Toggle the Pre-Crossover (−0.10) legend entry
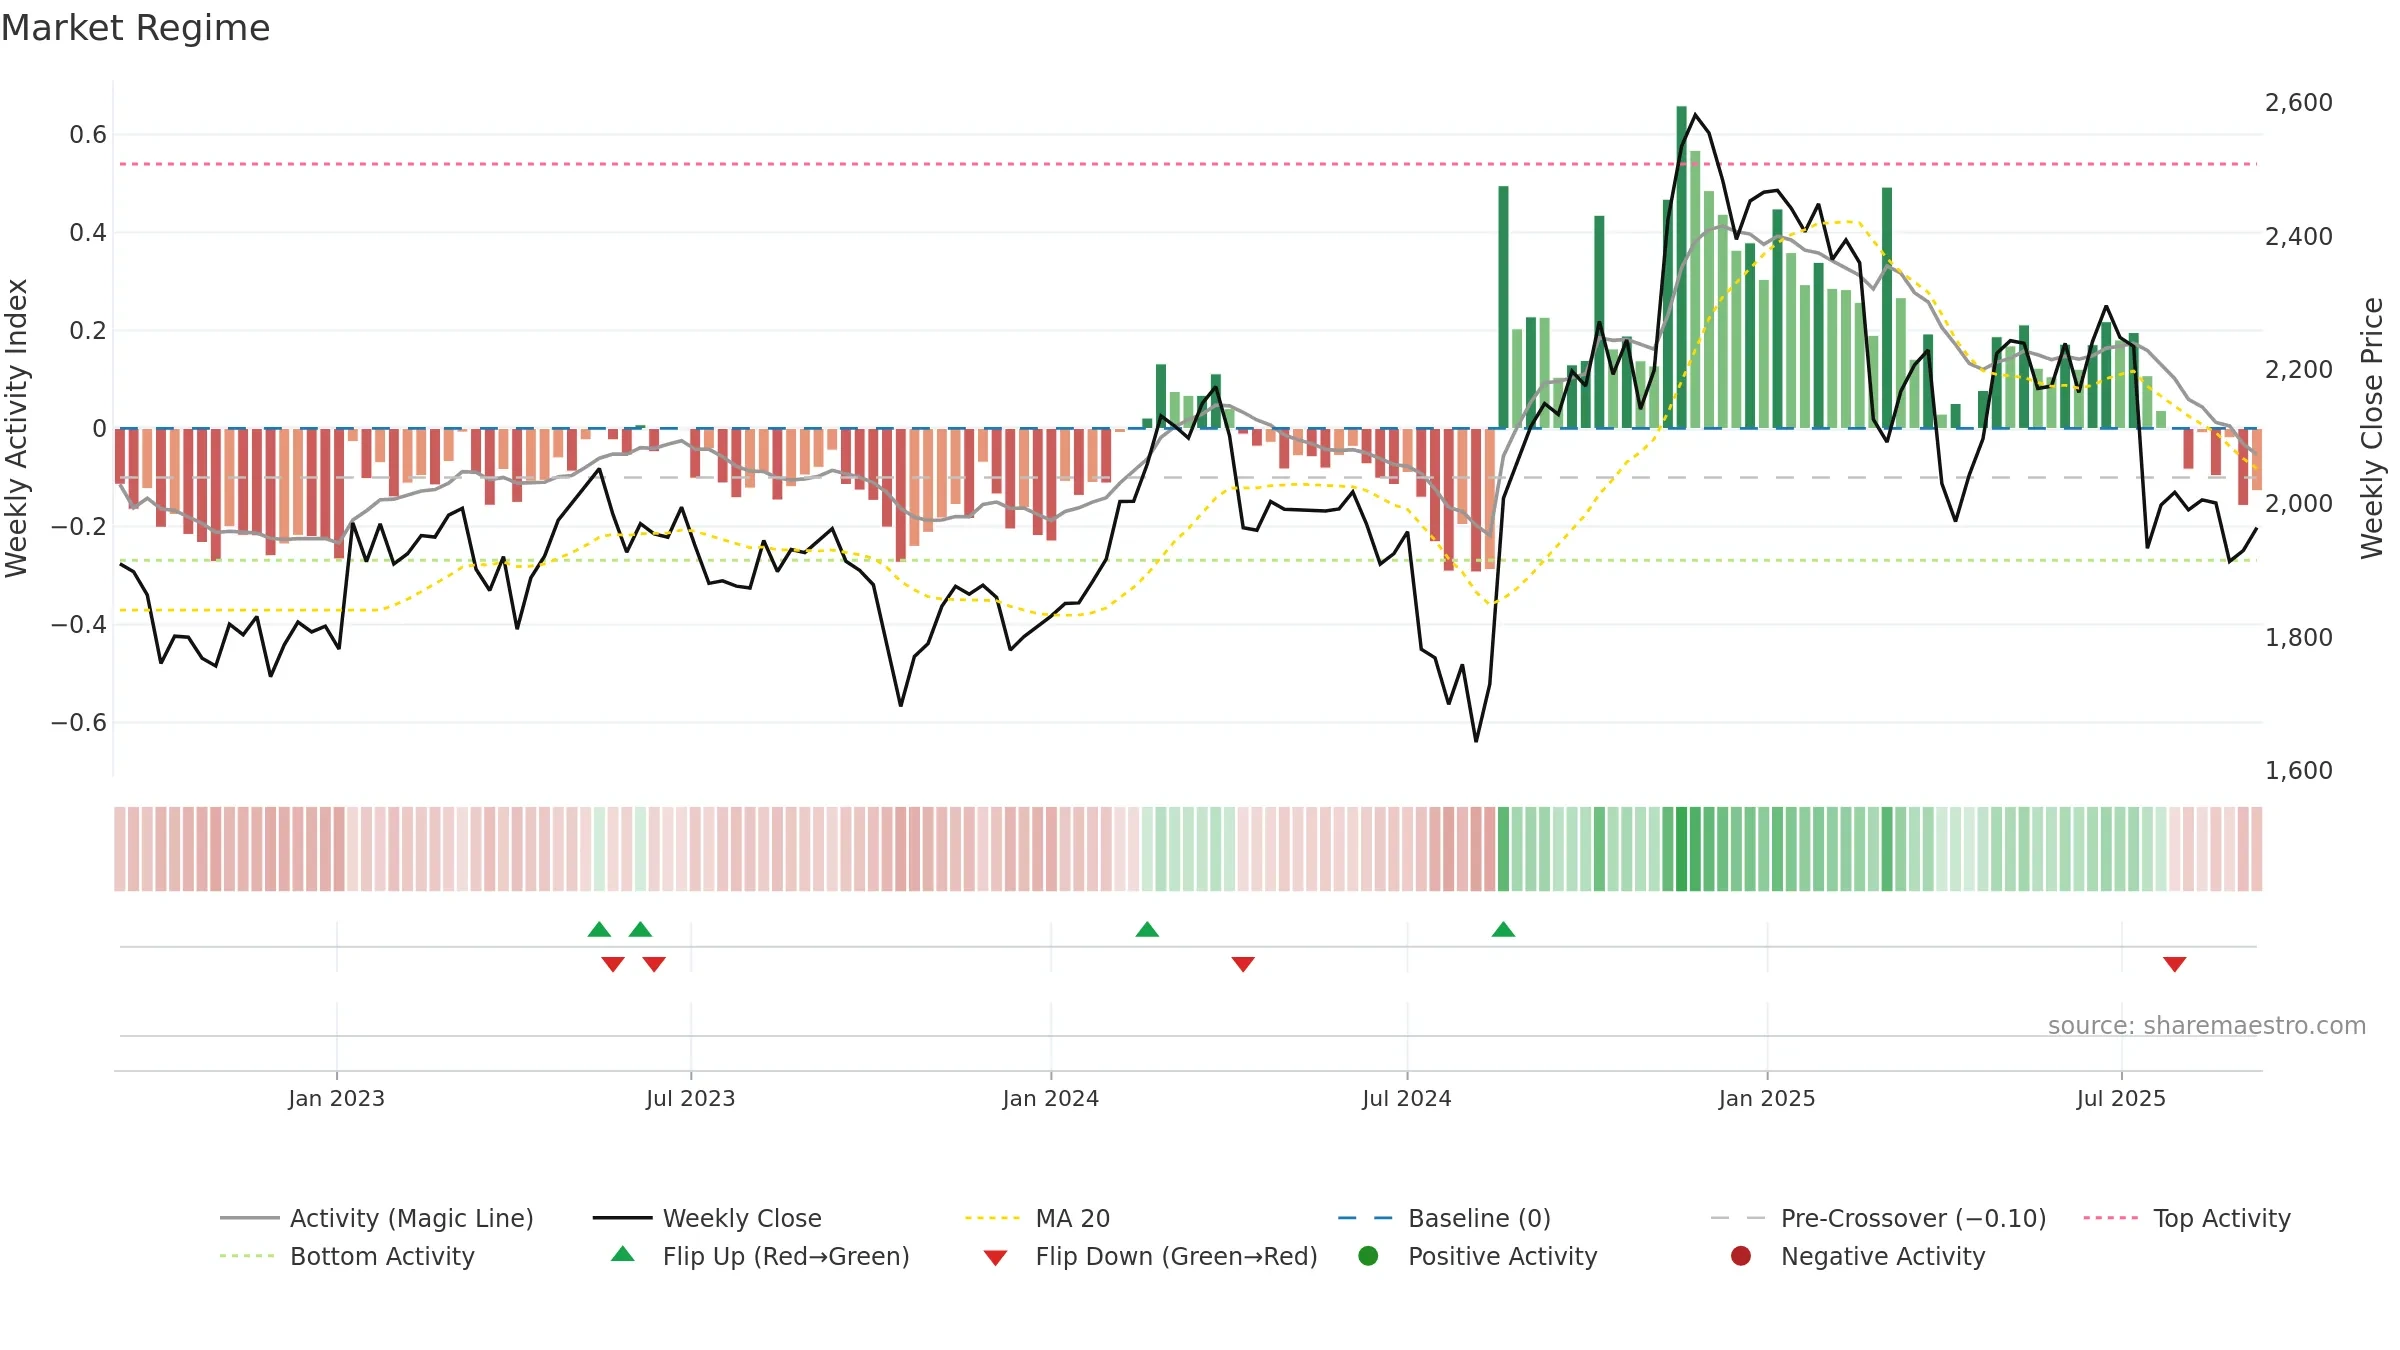2400x1350 pixels. coord(1878,1218)
